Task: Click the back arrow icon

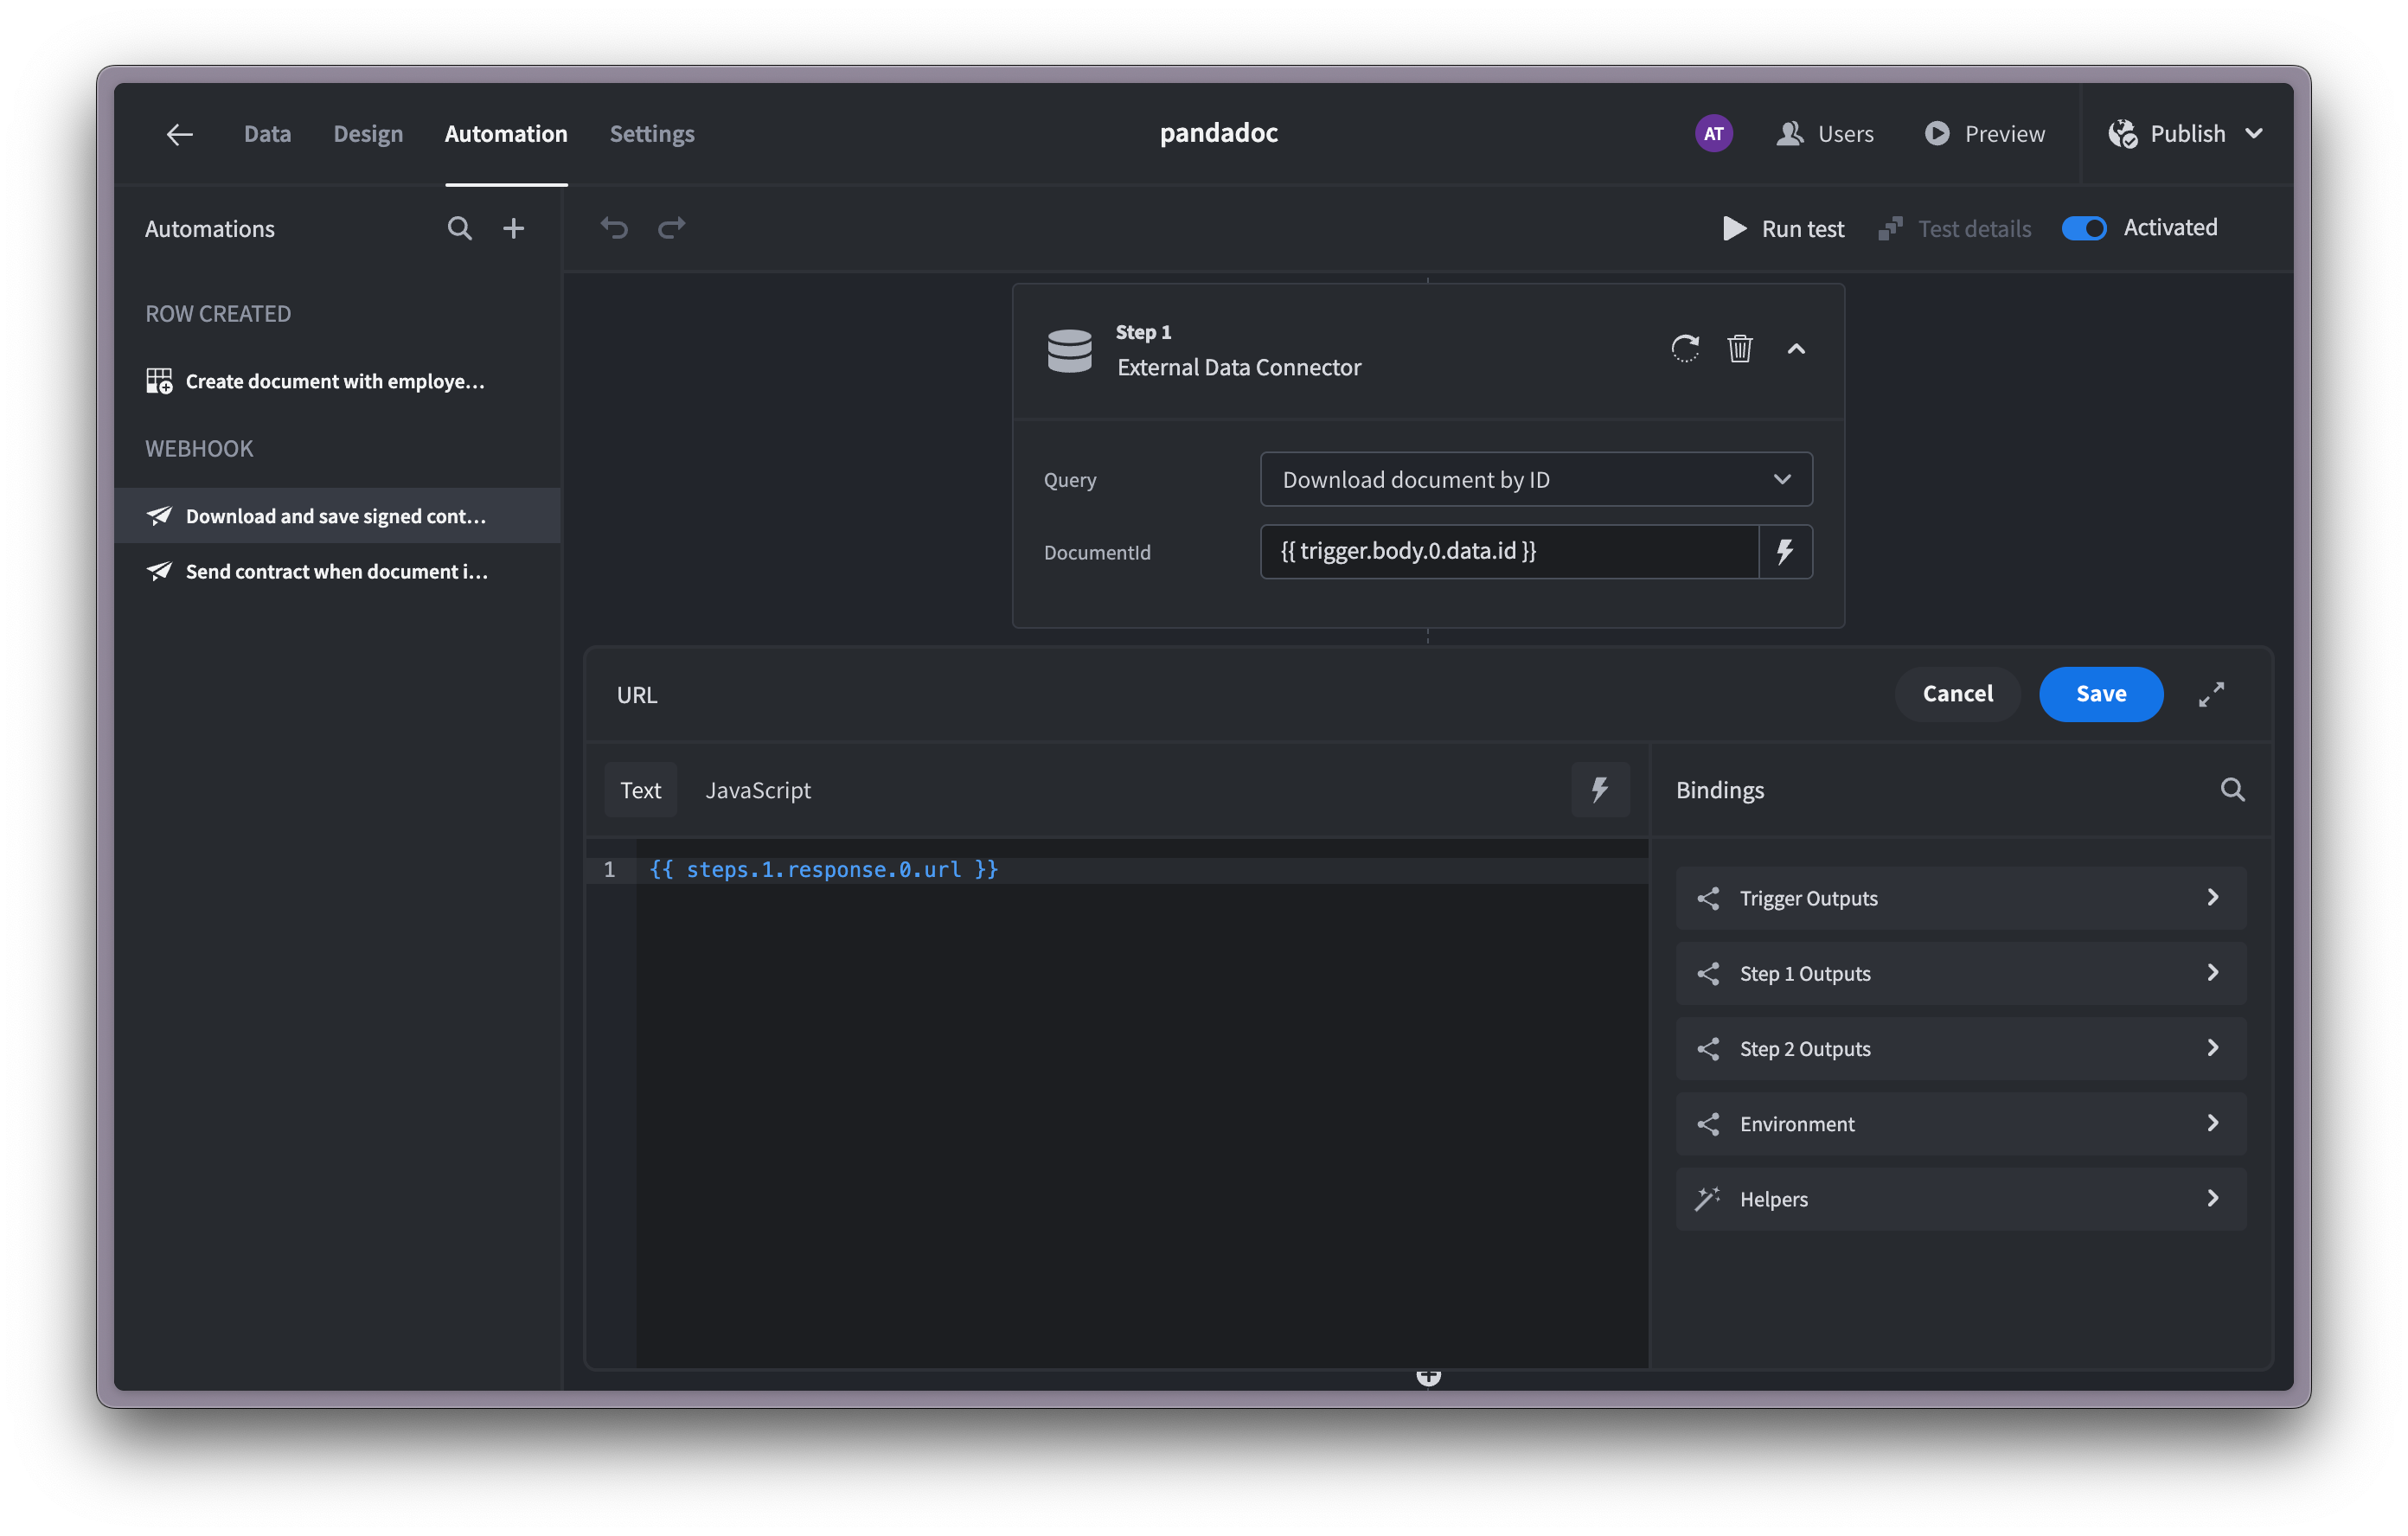Action: click(179, 134)
